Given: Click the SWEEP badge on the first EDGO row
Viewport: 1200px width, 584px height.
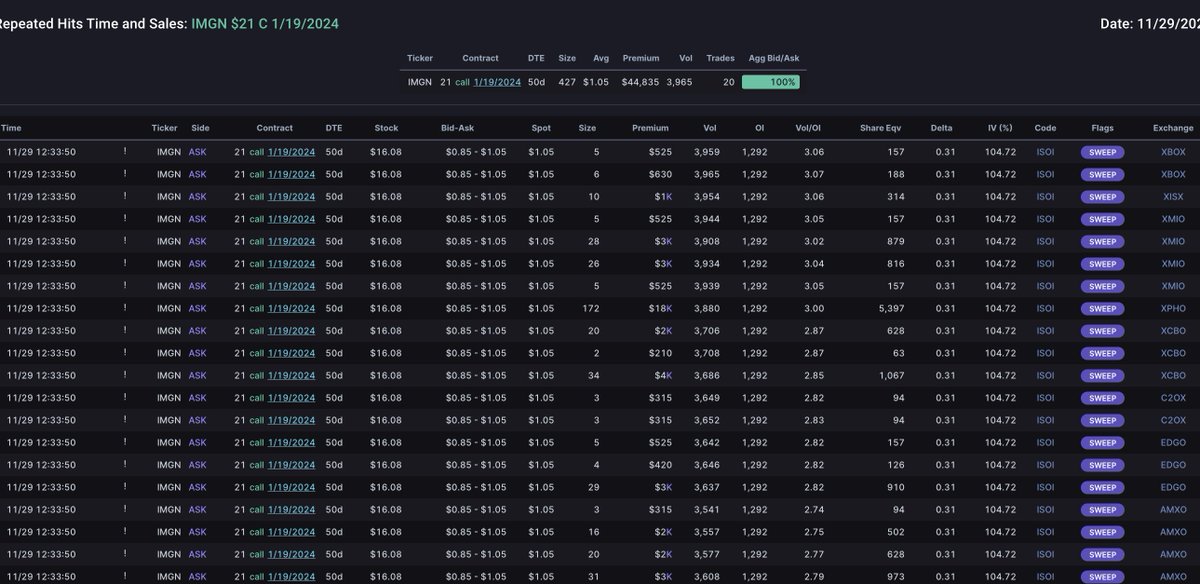Looking at the screenshot, I should point(1102,442).
